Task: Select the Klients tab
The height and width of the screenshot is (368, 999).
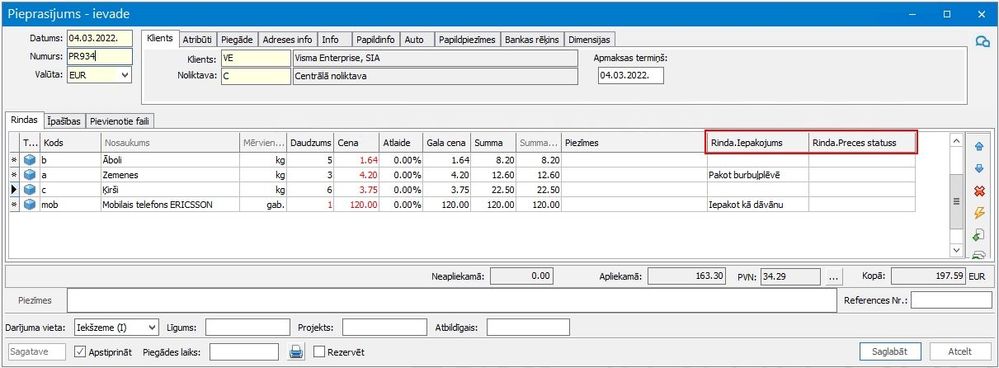Action: [159, 38]
